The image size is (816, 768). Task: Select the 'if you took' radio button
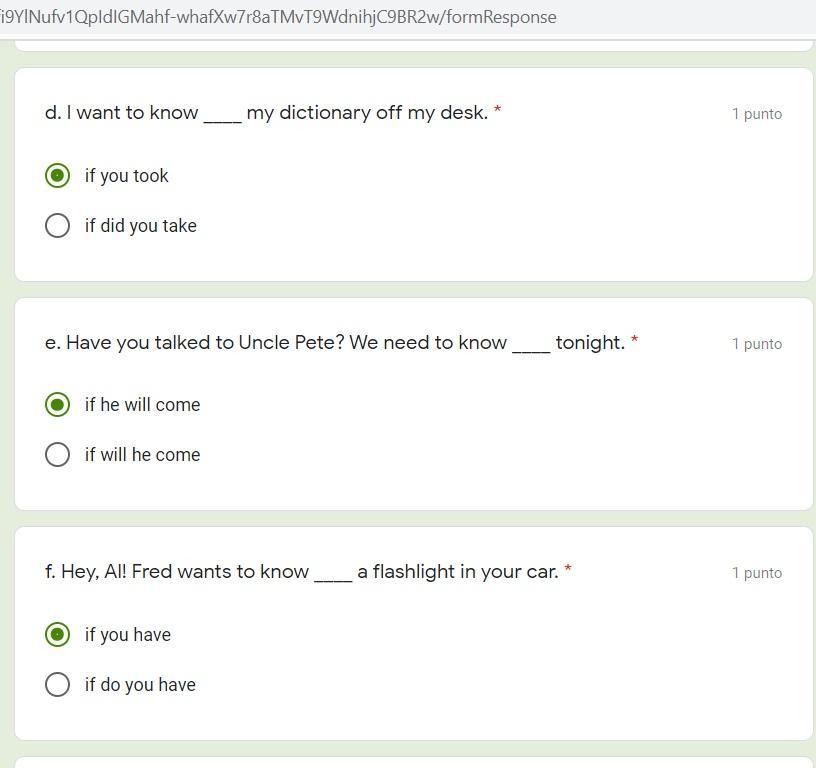(x=58, y=176)
